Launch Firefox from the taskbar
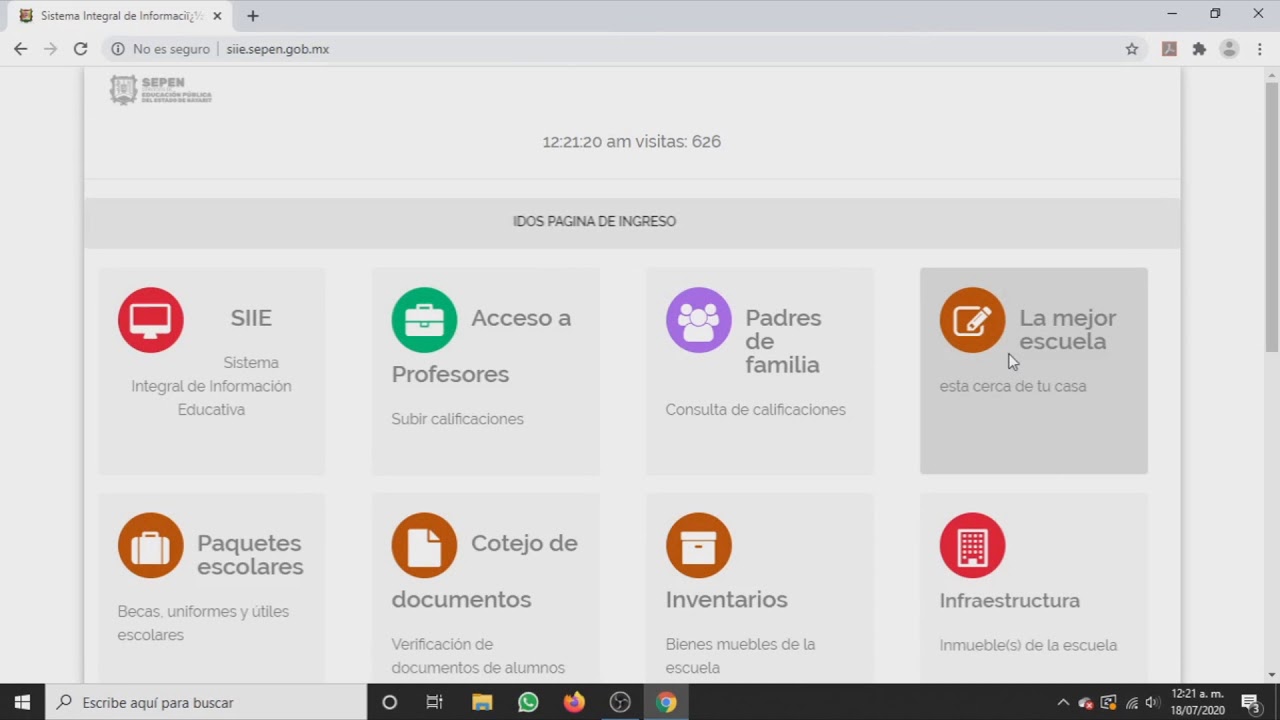The image size is (1280, 720). point(574,702)
